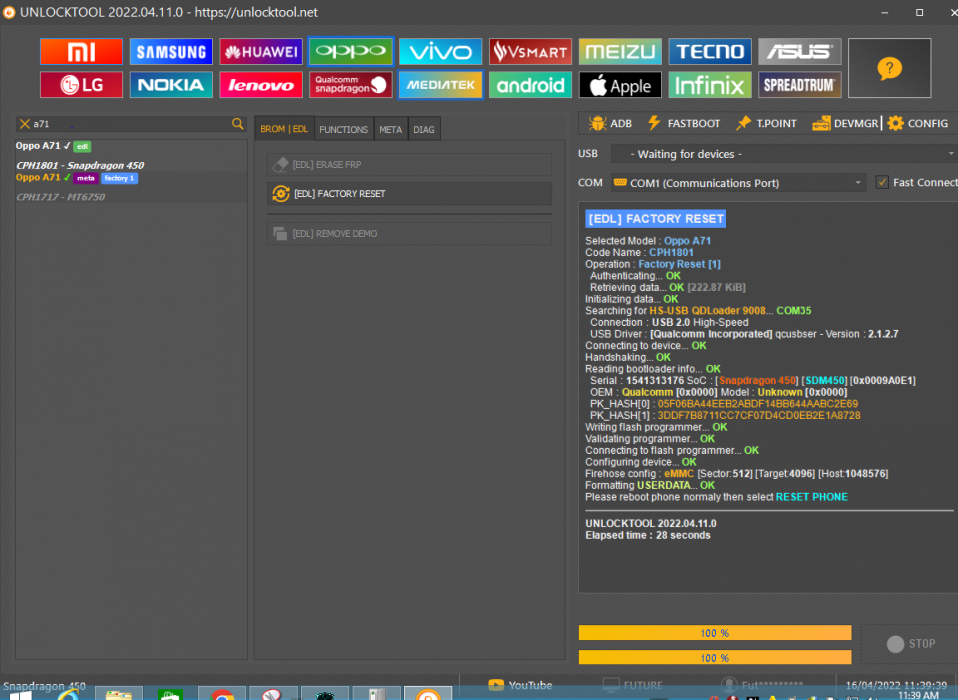Image resolution: width=958 pixels, height=700 pixels.
Task: Select the Apple brand logo
Action: (x=620, y=85)
